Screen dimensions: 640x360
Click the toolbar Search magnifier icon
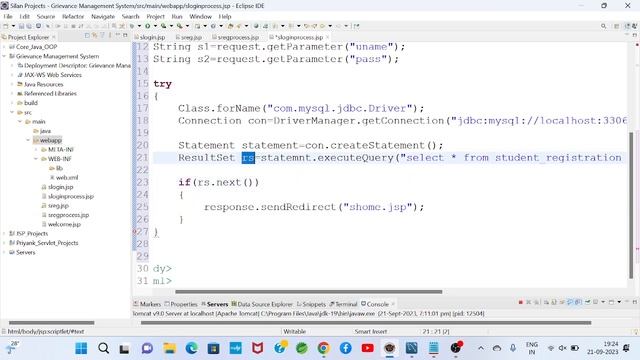(x=603, y=26)
